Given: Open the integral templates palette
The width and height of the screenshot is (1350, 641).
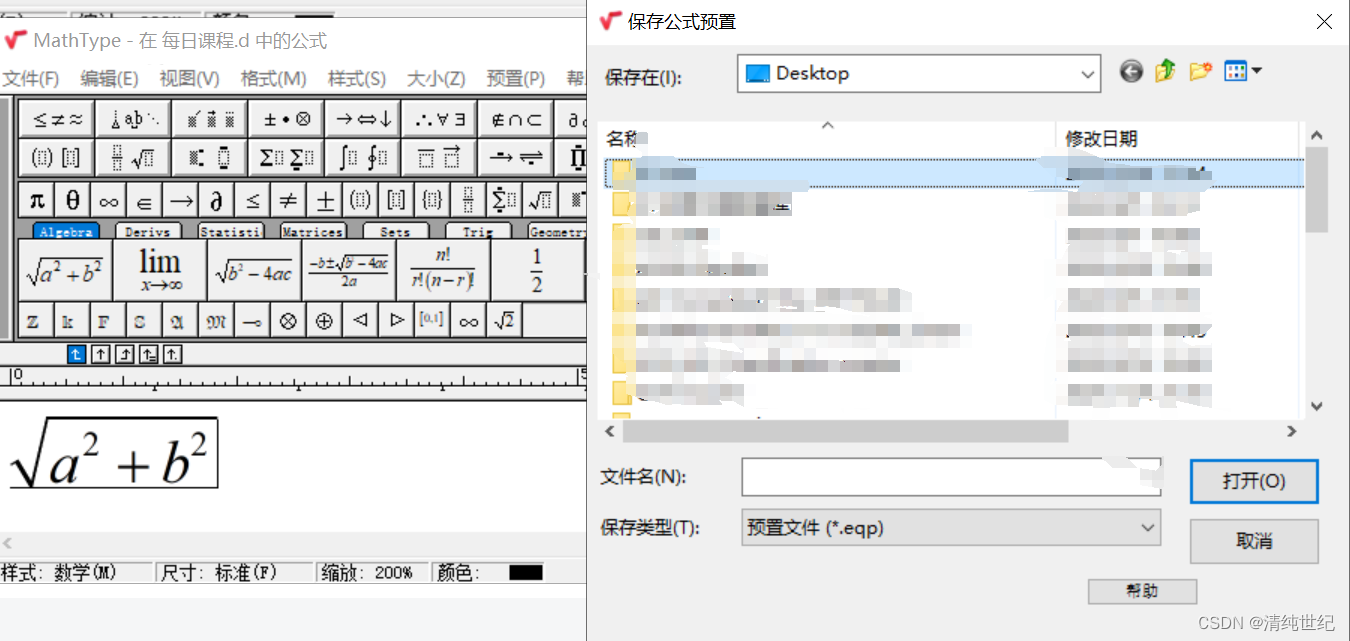Looking at the screenshot, I should pos(363,157).
